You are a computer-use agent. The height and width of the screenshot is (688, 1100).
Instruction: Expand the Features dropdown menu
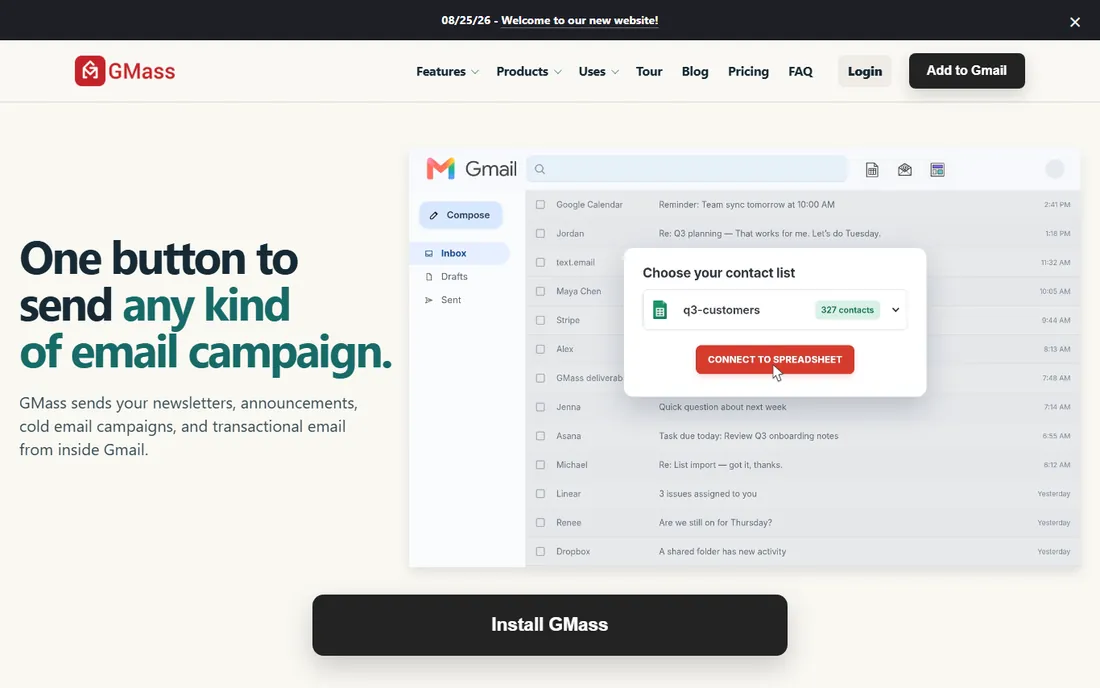point(448,72)
